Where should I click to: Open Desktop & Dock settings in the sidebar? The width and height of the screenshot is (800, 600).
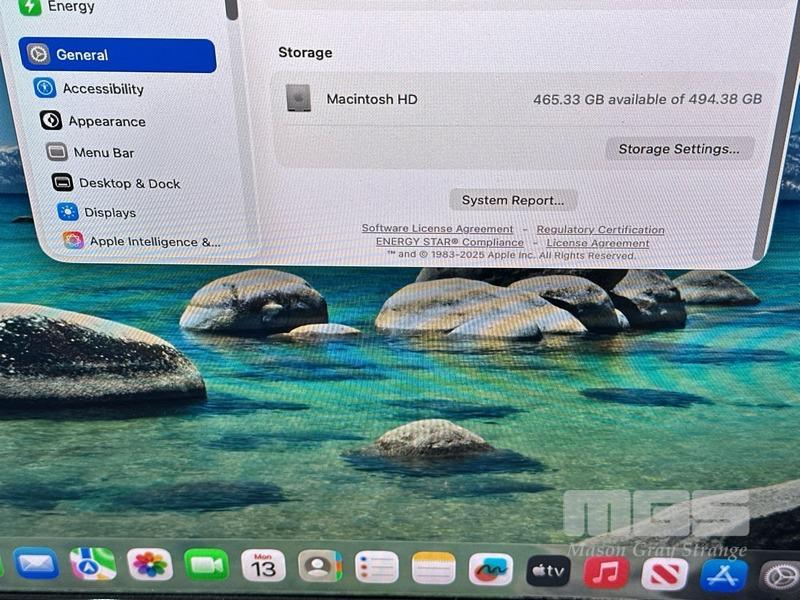(129, 183)
